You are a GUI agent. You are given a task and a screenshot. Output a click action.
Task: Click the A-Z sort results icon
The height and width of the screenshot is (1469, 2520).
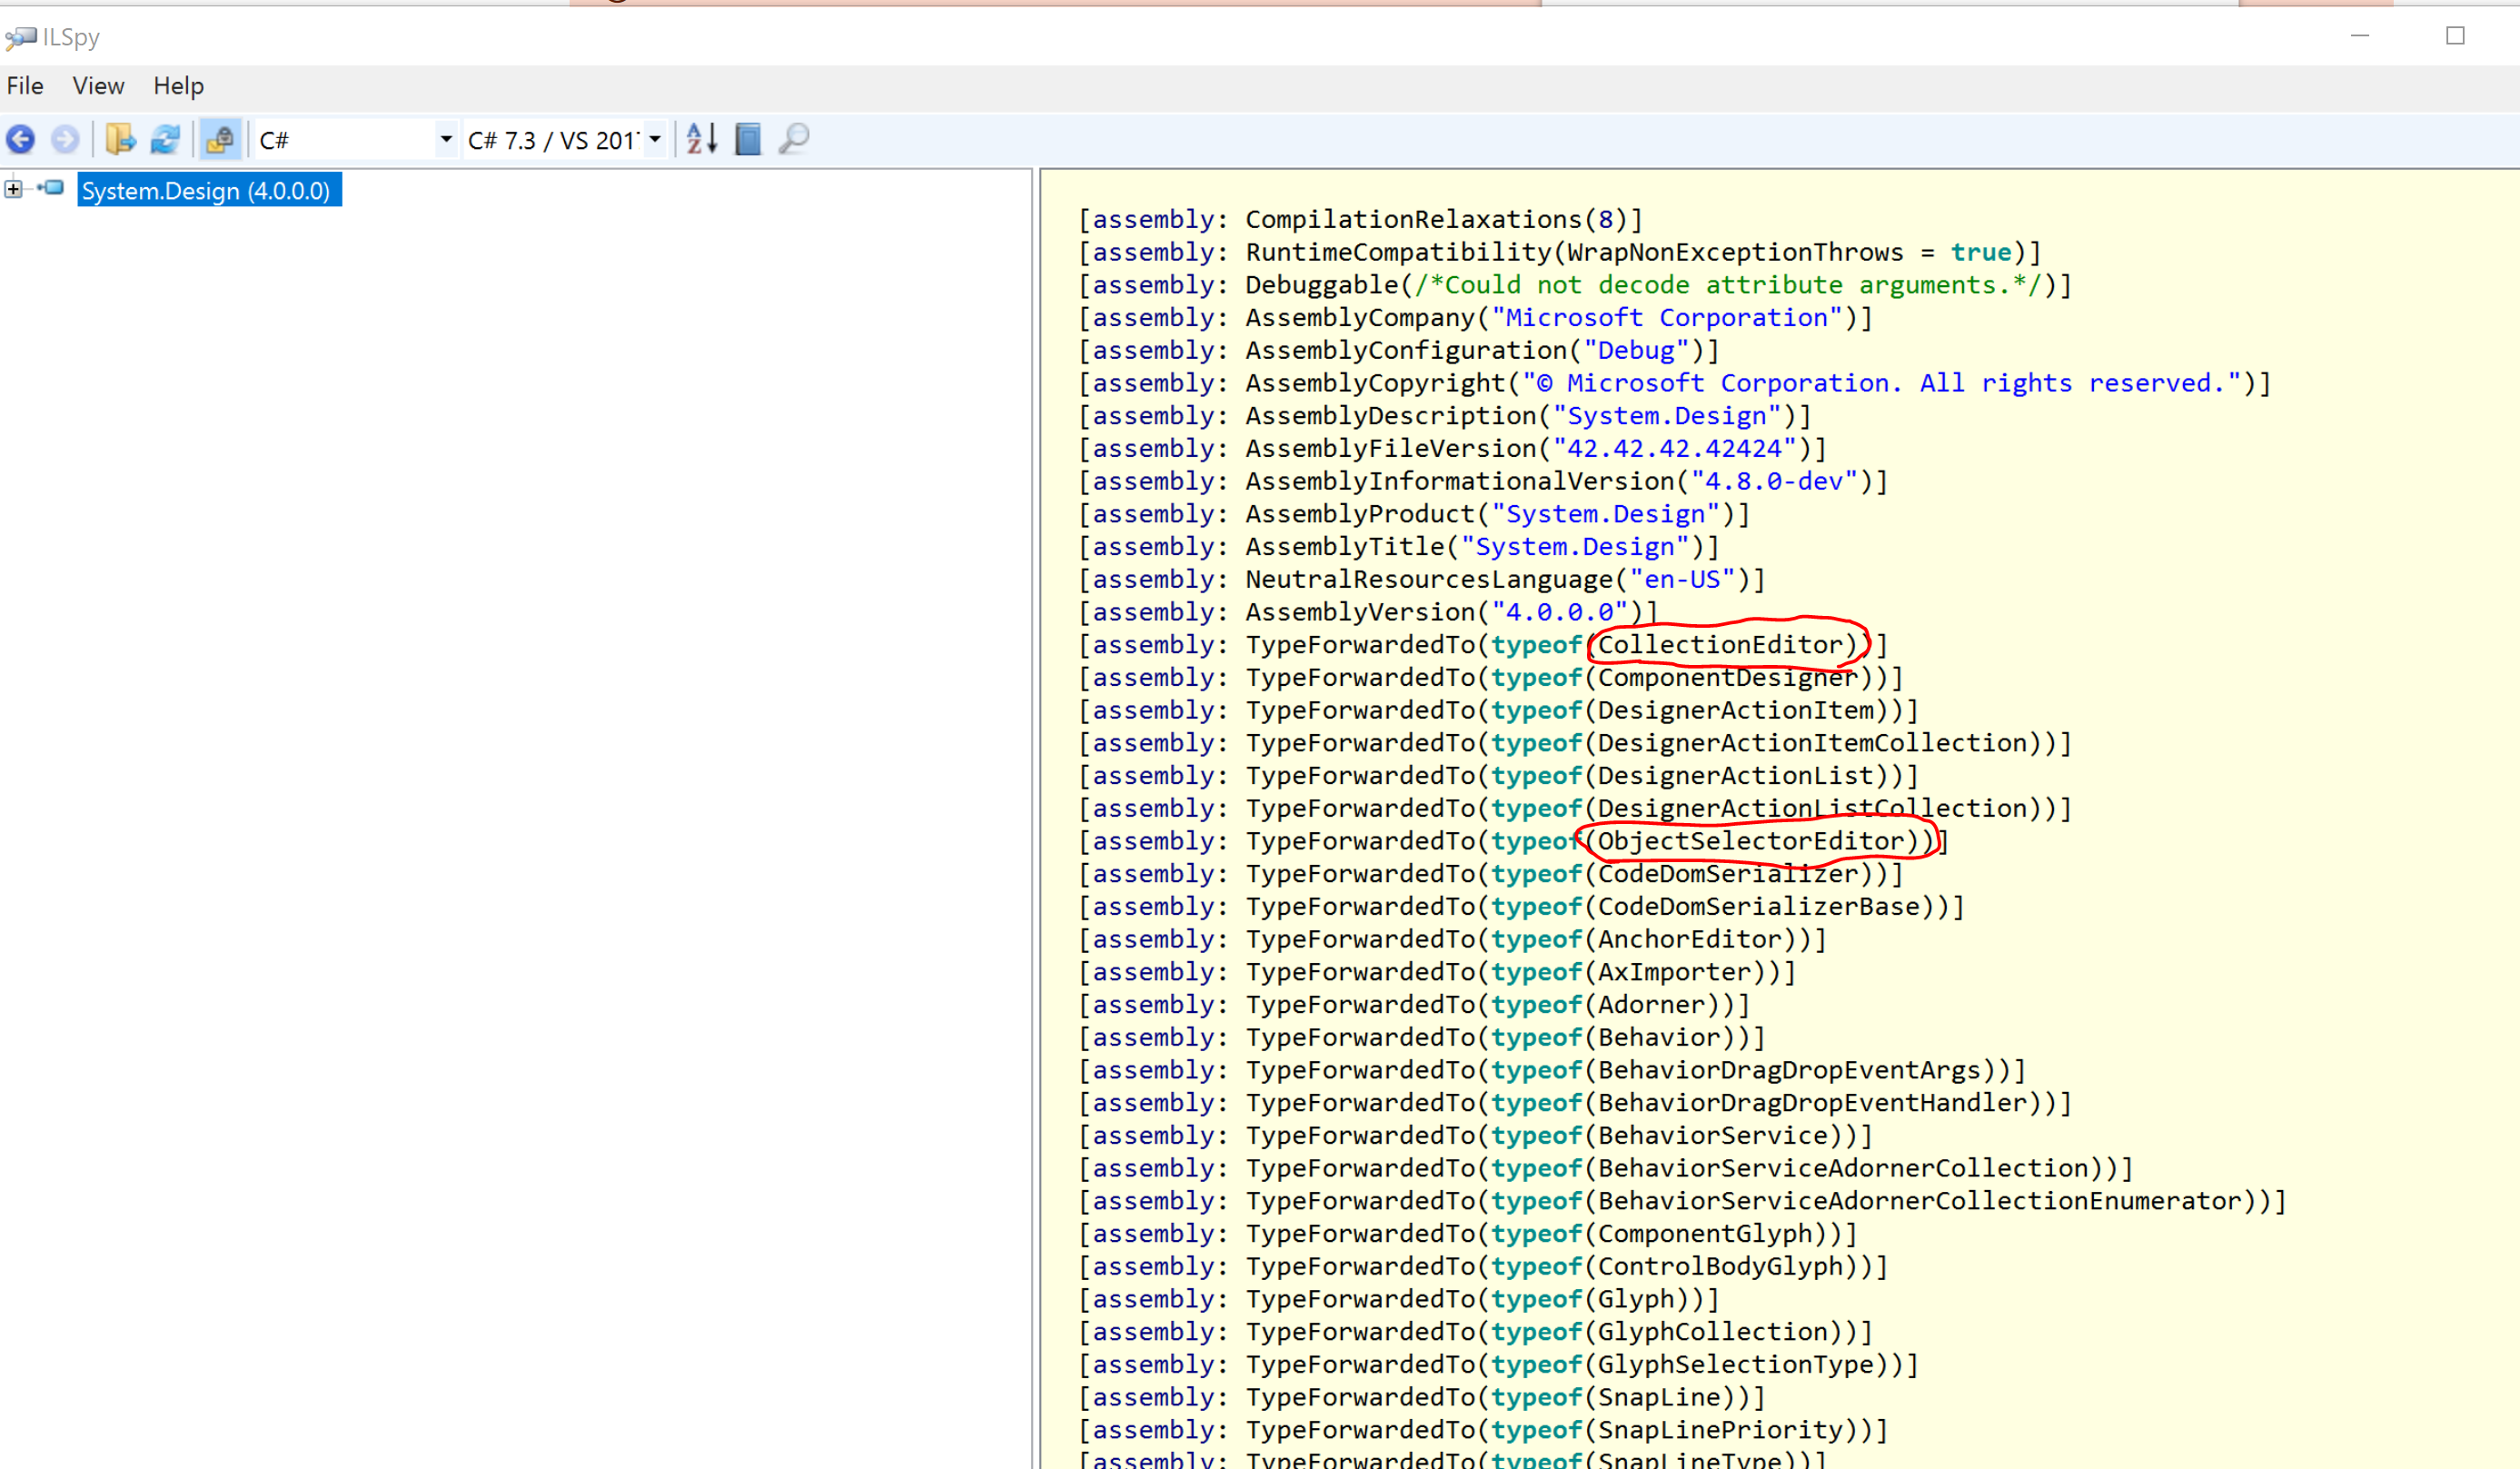tap(701, 139)
